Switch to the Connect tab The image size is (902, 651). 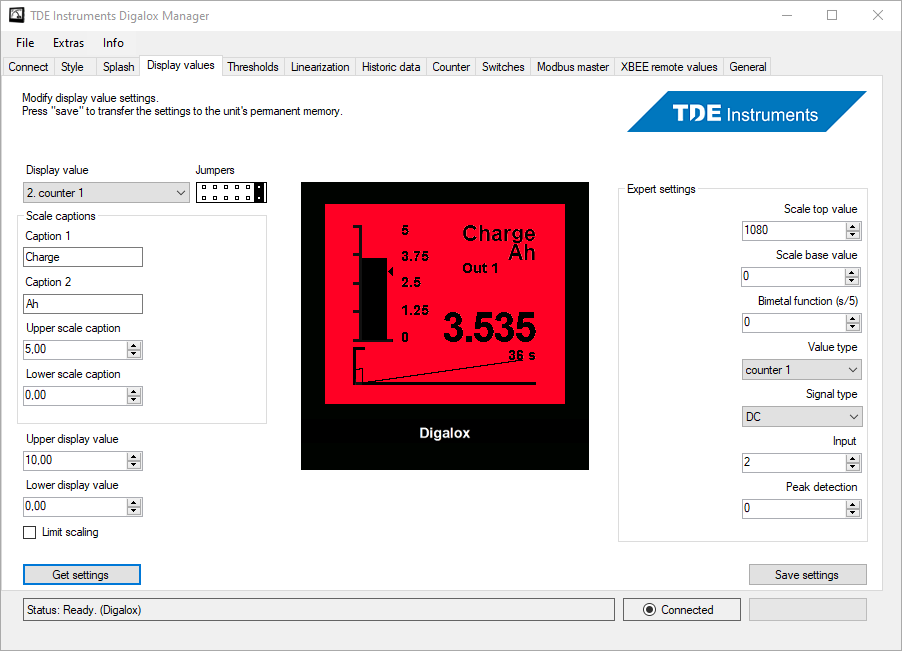[28, 67]
